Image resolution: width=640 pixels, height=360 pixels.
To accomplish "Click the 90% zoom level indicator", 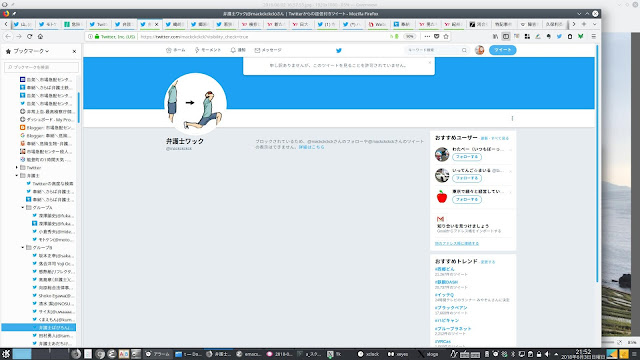I will pos(409,36).
